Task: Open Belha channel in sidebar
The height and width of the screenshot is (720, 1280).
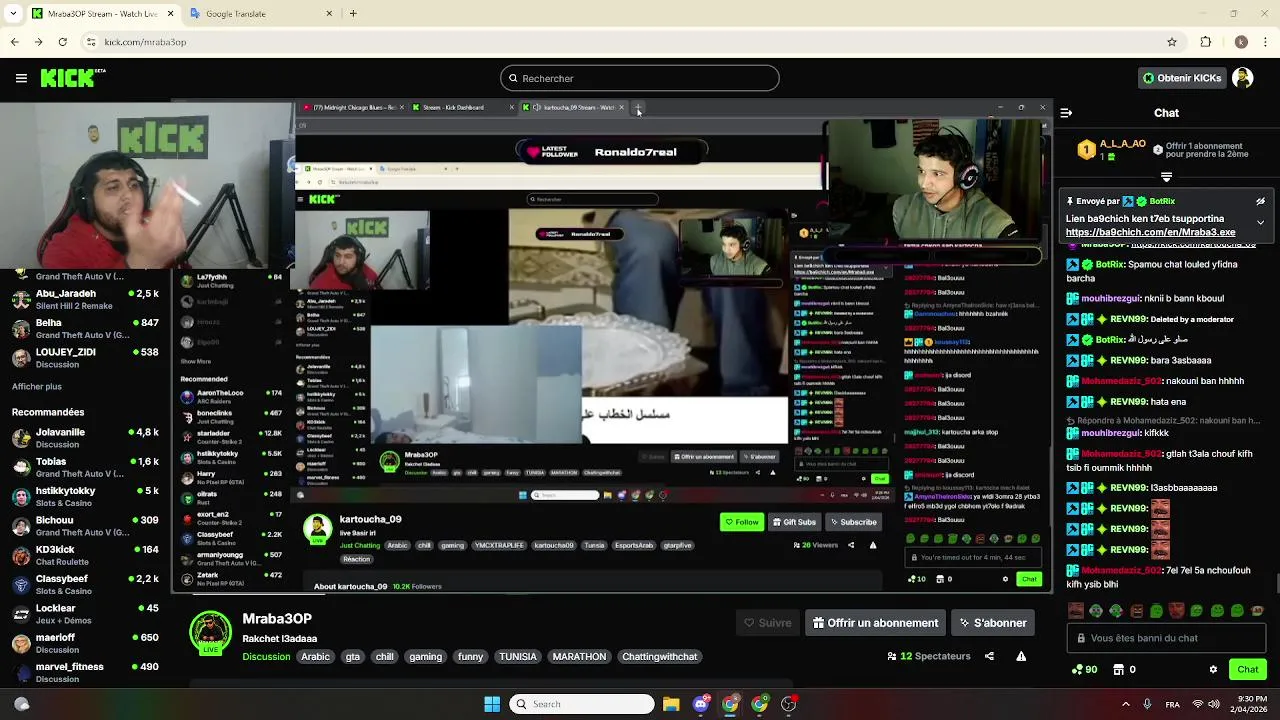Action: (85, 329)
